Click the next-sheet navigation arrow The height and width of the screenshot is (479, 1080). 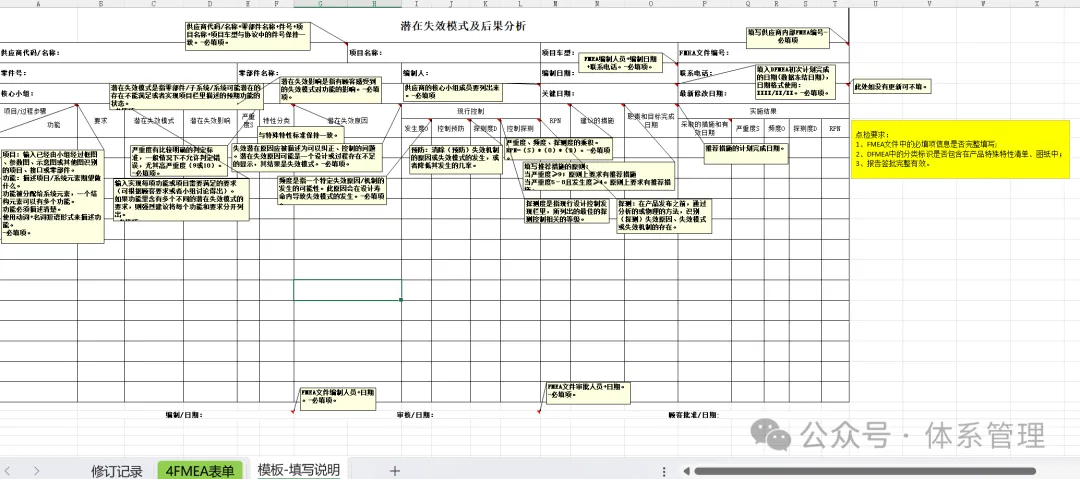coord(36,471)
